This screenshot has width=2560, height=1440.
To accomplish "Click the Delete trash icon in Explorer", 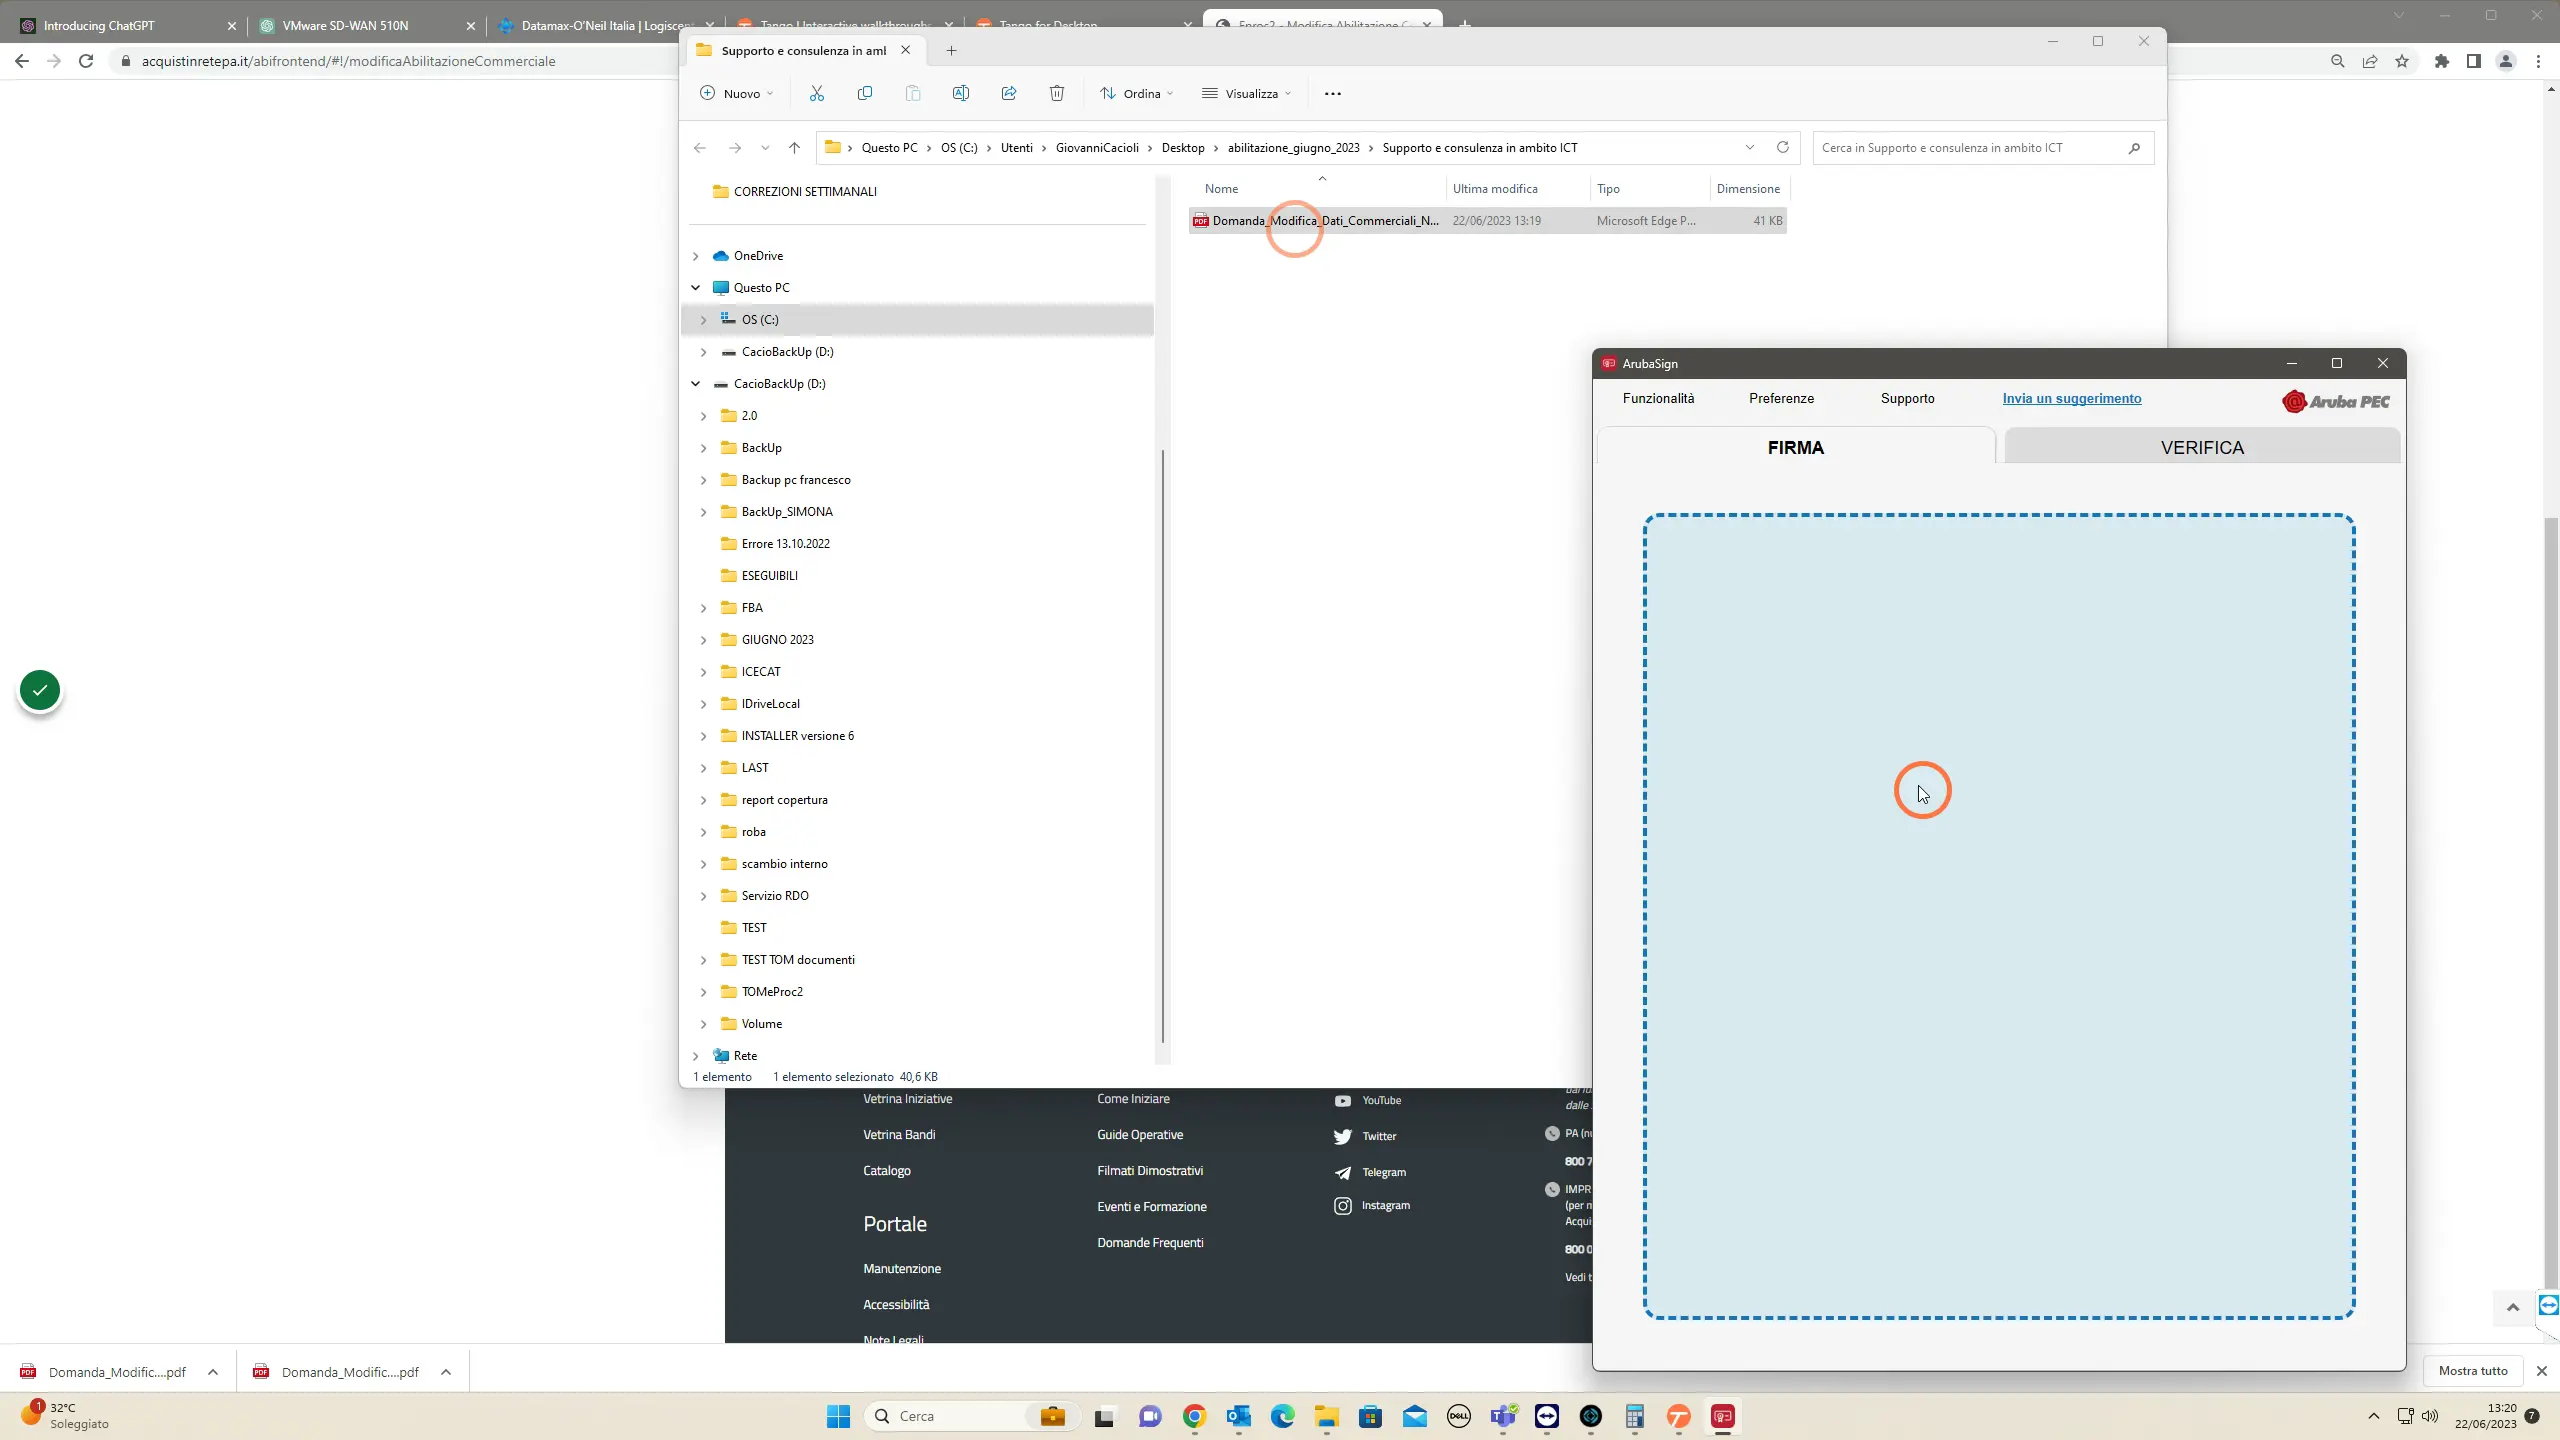I will [1056, 93].
